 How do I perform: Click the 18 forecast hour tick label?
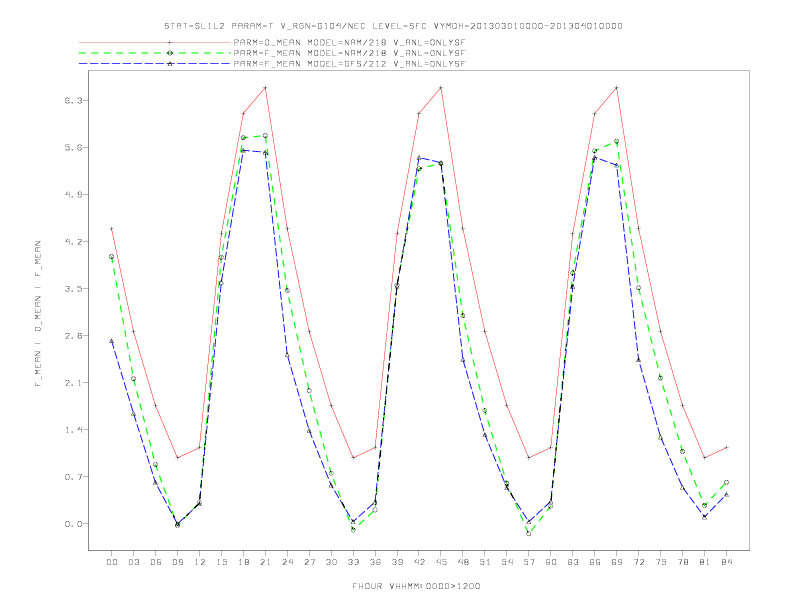tap(243, 562)
